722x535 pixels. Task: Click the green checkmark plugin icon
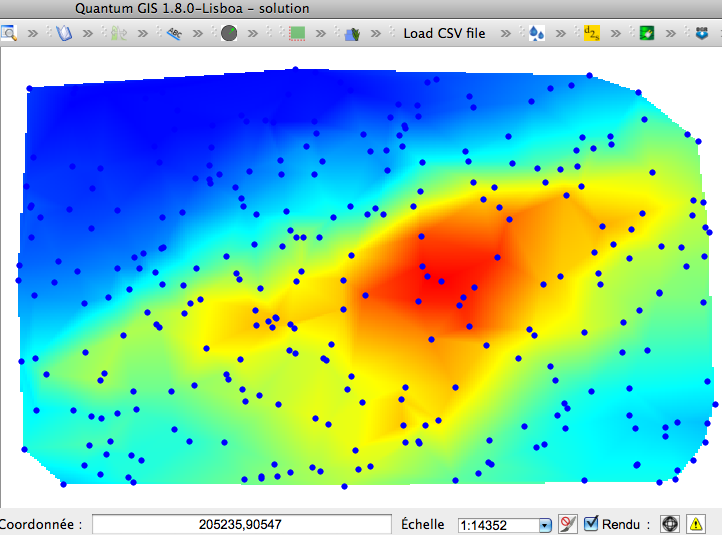click(x=647, y=33)
